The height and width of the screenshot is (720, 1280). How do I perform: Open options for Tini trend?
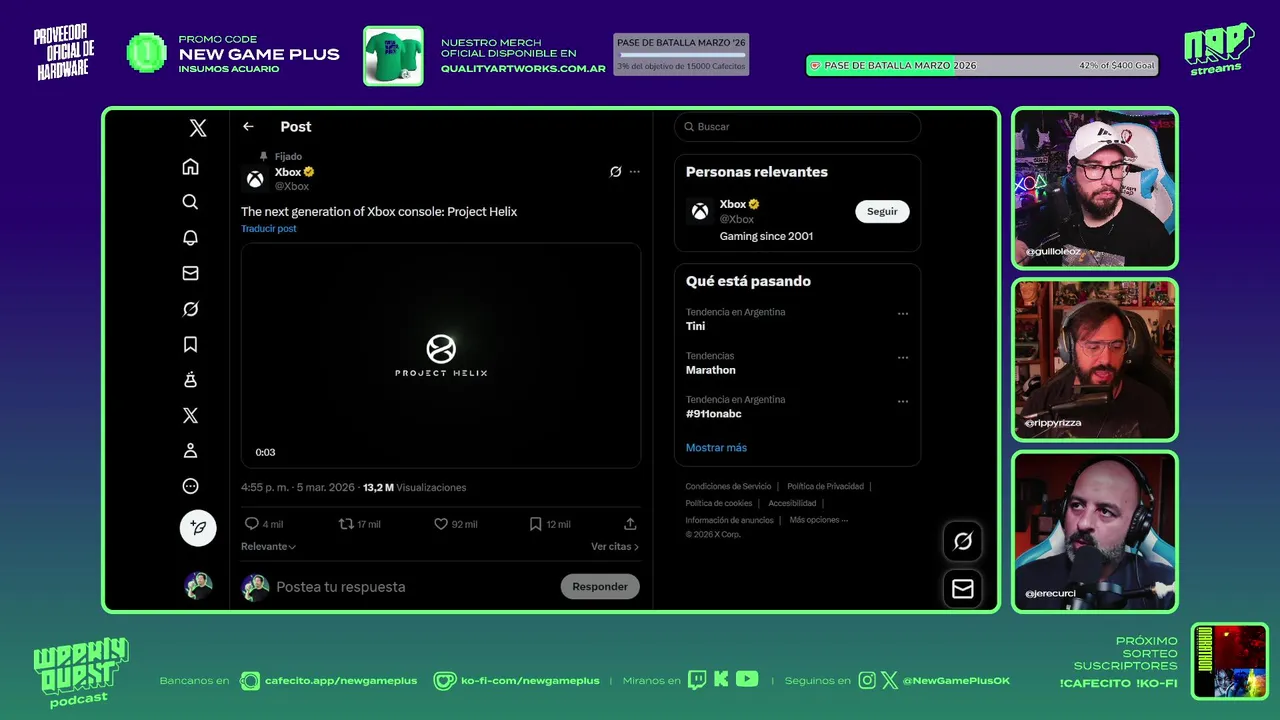click(903, 314)
